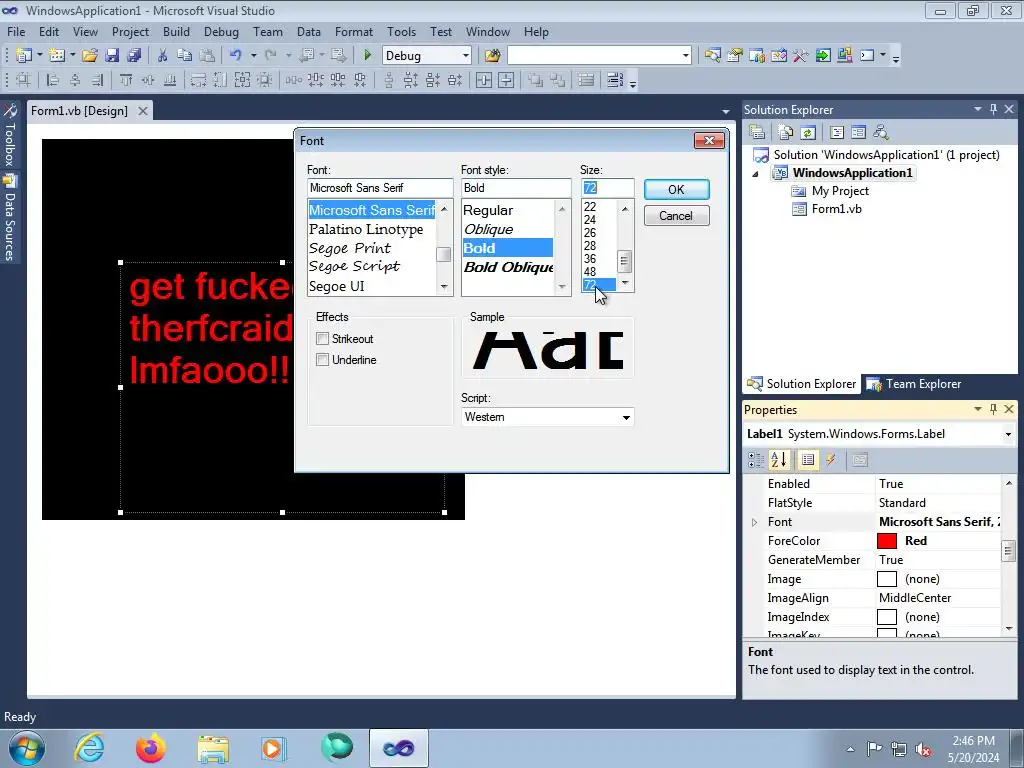Image resolution: width=1024 pixels, height=768 pixels.
Task: Click Refresh icon in Solution Explorer
Action: 808,133
